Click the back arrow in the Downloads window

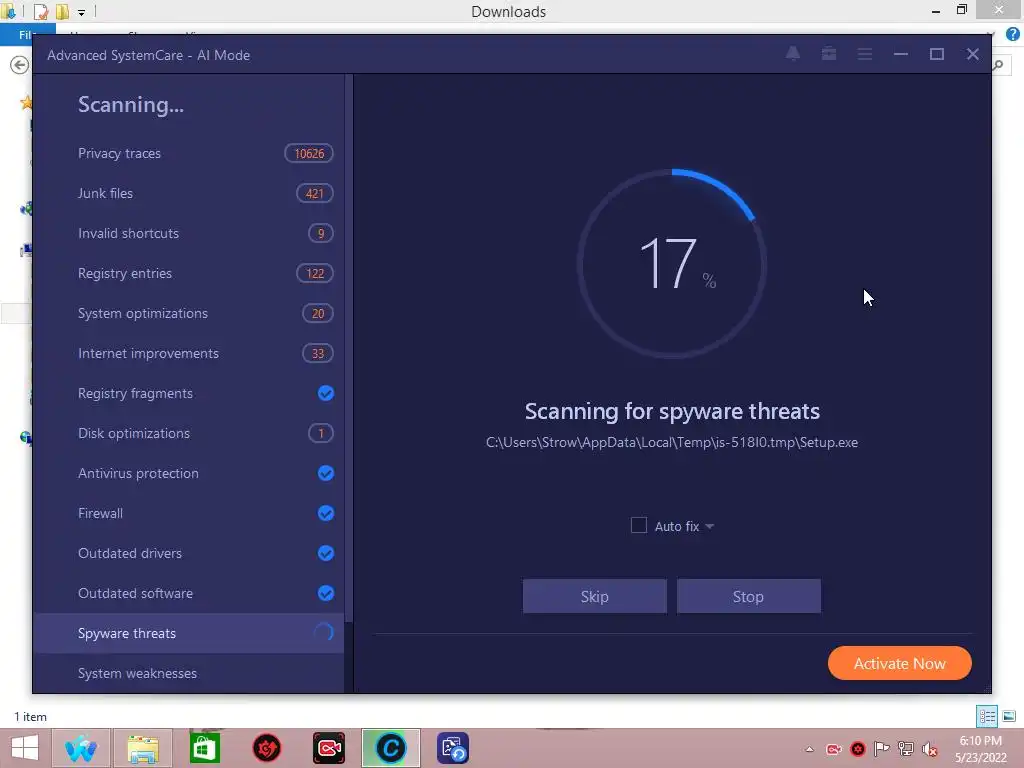(20, 65)
